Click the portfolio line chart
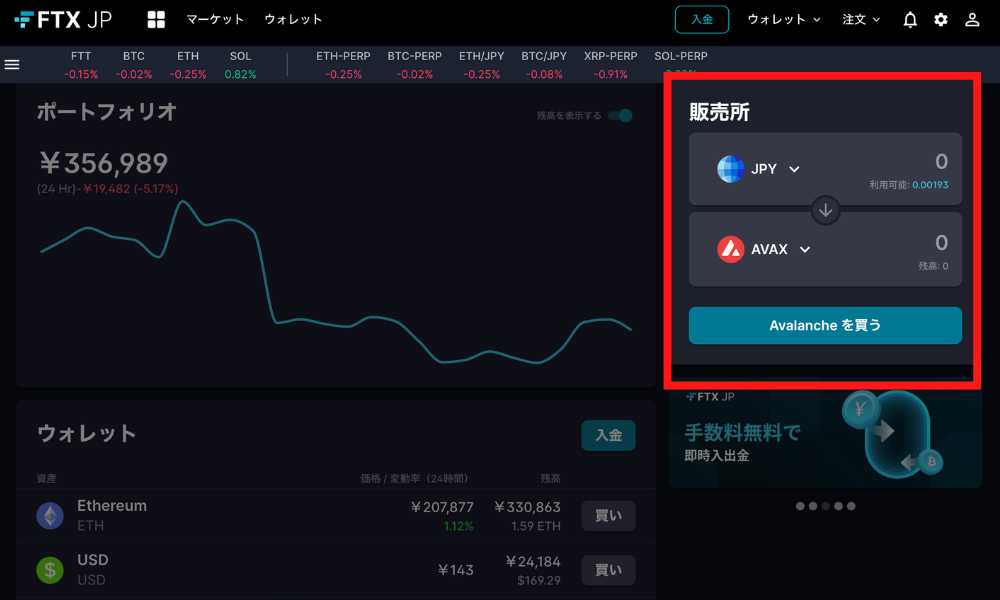 point(336,282)
